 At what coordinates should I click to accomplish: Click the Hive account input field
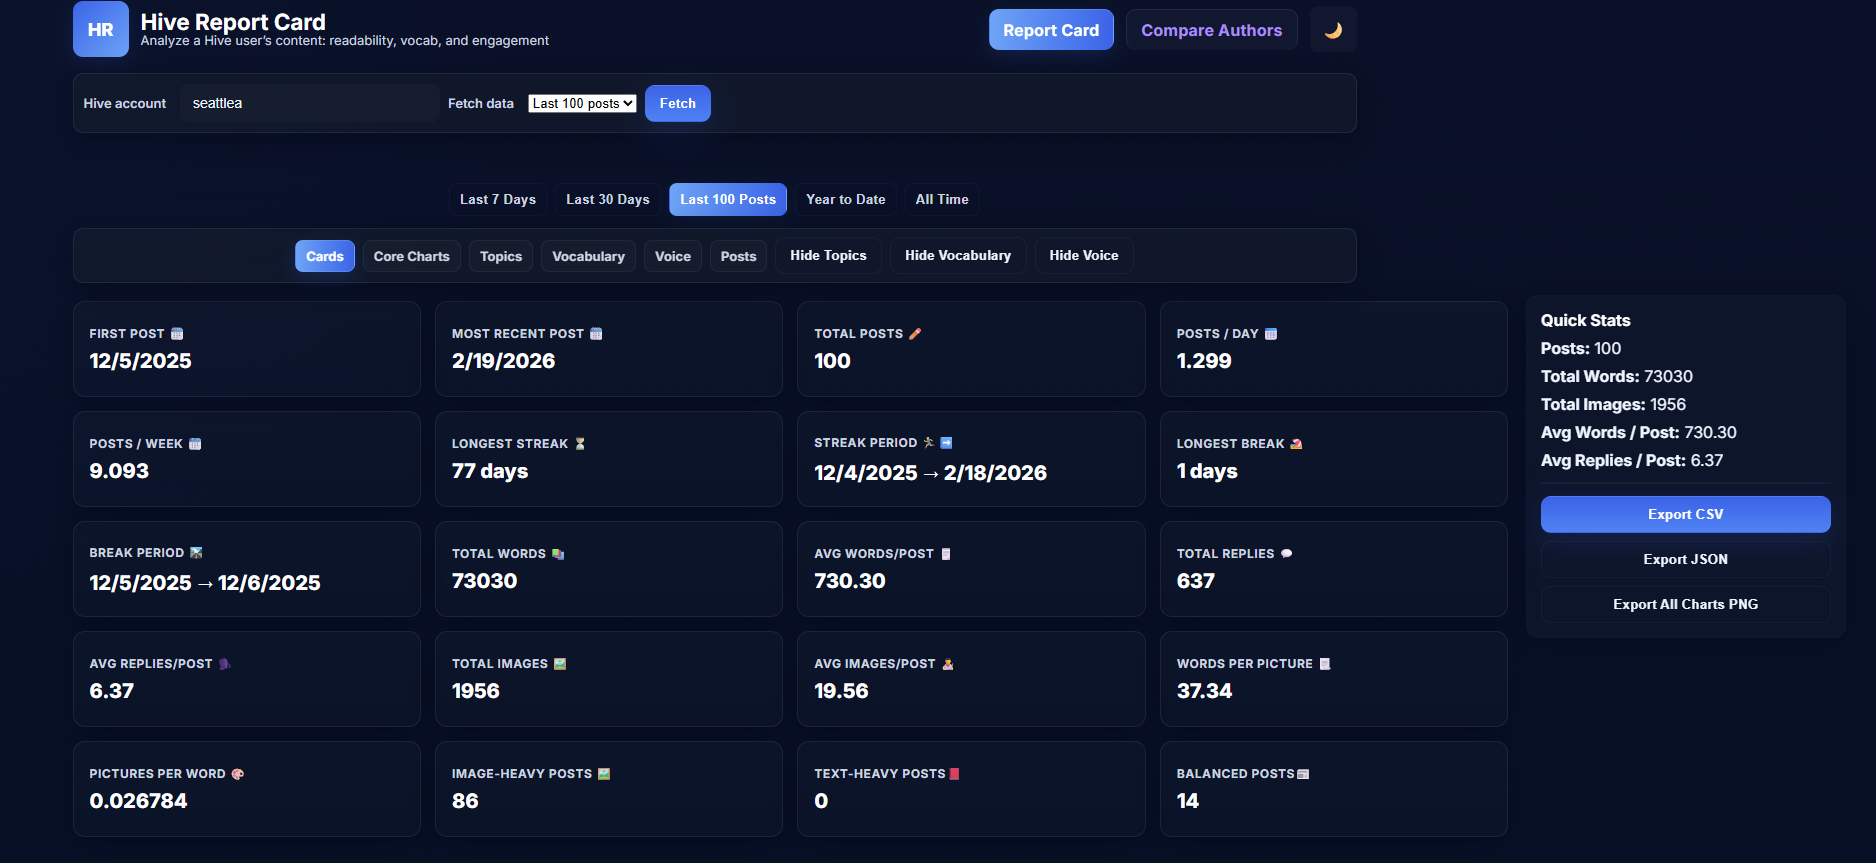click(x=310, y=104)
